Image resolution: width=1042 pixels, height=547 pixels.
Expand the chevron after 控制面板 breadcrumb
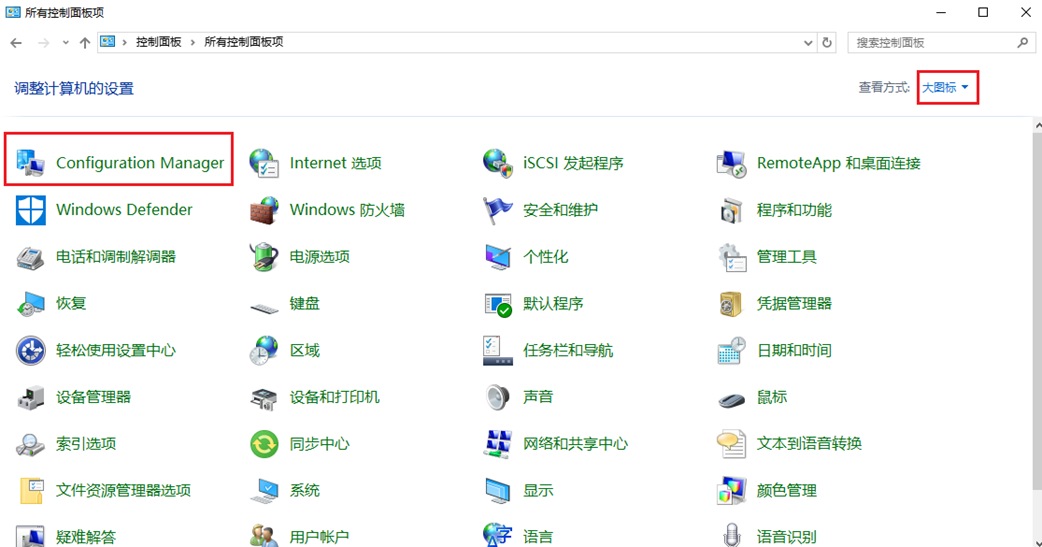click(193, 42)
